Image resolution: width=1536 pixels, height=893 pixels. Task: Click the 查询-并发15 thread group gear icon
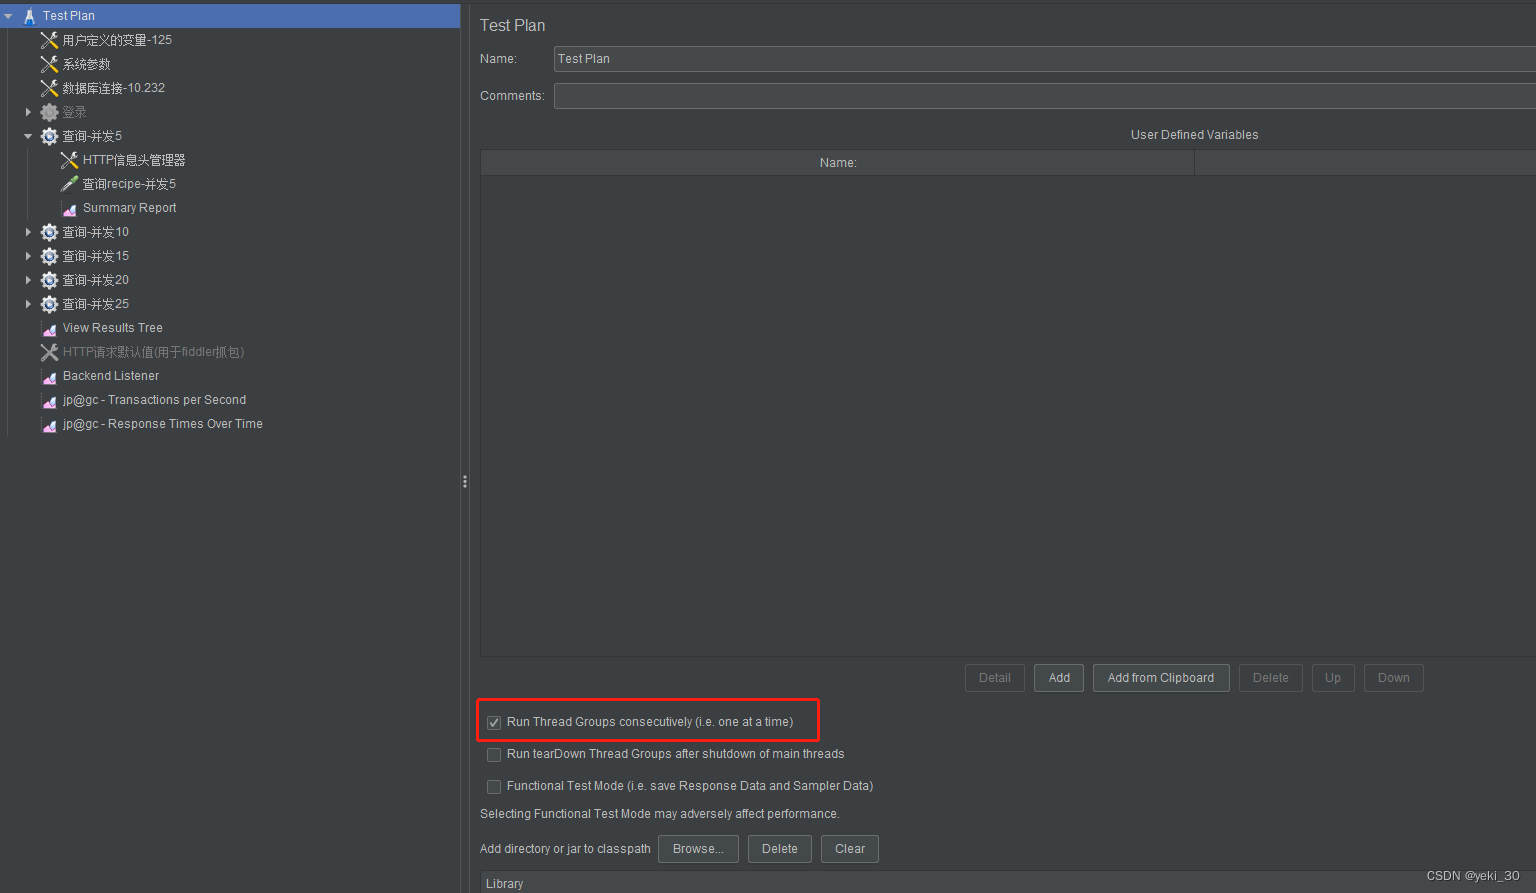point(49,256)
